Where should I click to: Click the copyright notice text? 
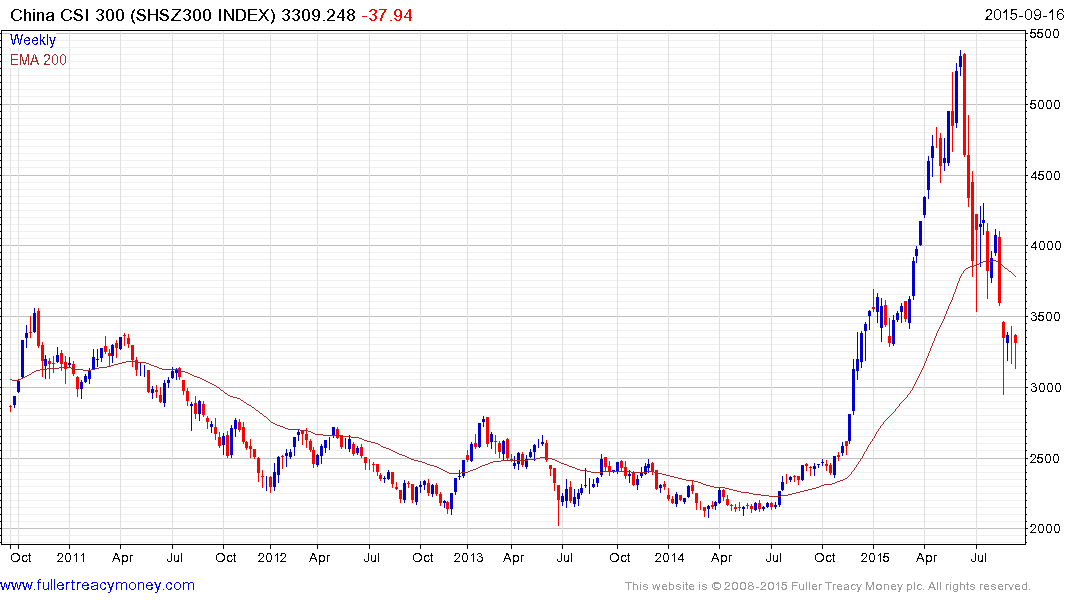[828, 586]
